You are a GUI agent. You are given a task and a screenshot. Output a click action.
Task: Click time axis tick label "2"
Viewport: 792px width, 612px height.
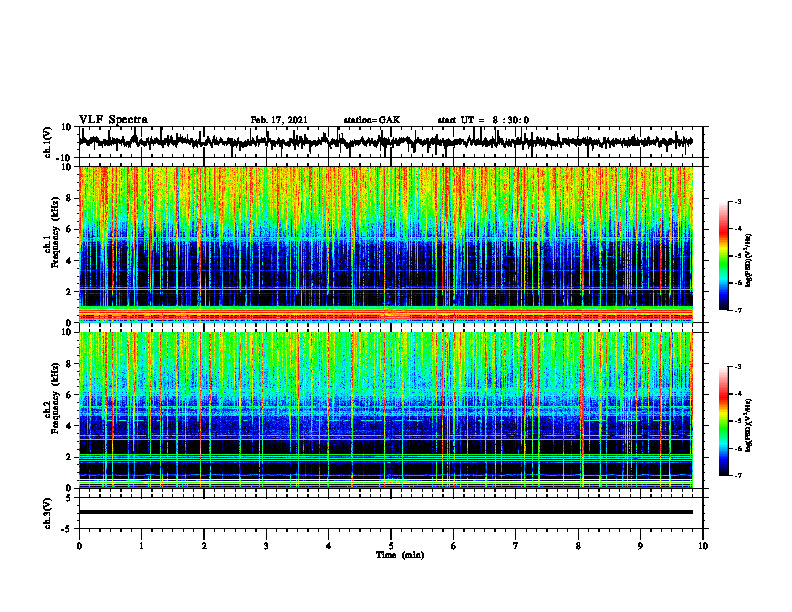click(x=204, y=546)
